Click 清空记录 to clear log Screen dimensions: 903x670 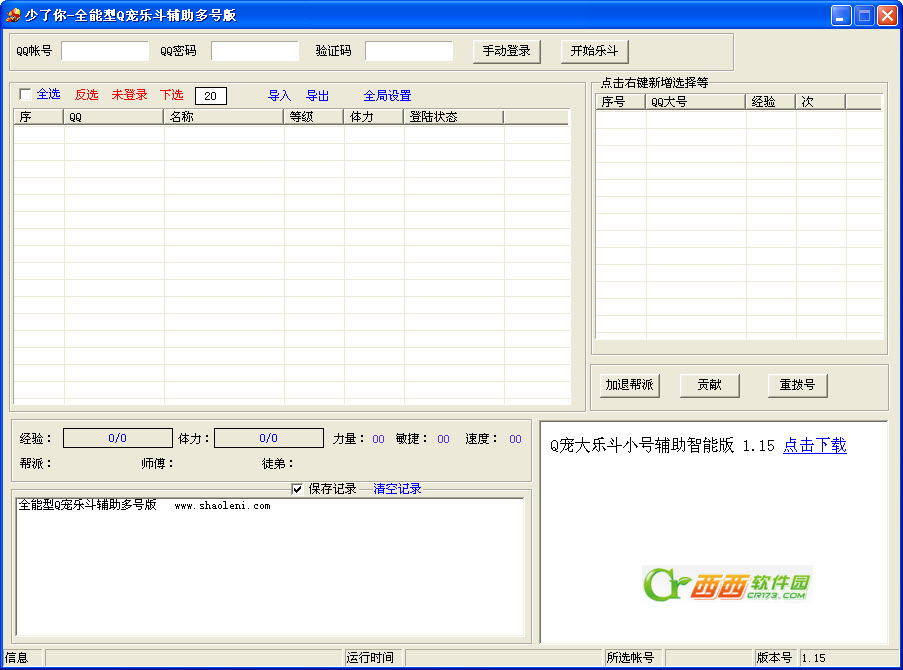tap(397, 489)
